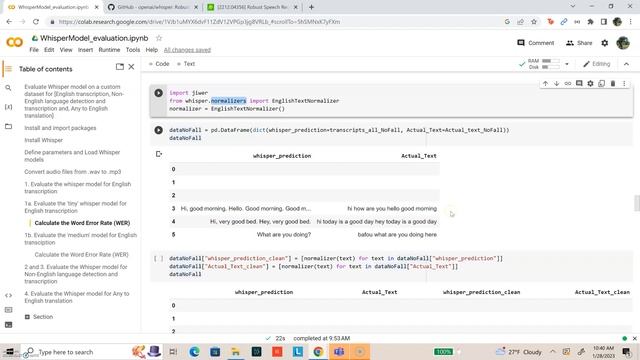Open the Table of contents sidebar icon

coord(8,69)
